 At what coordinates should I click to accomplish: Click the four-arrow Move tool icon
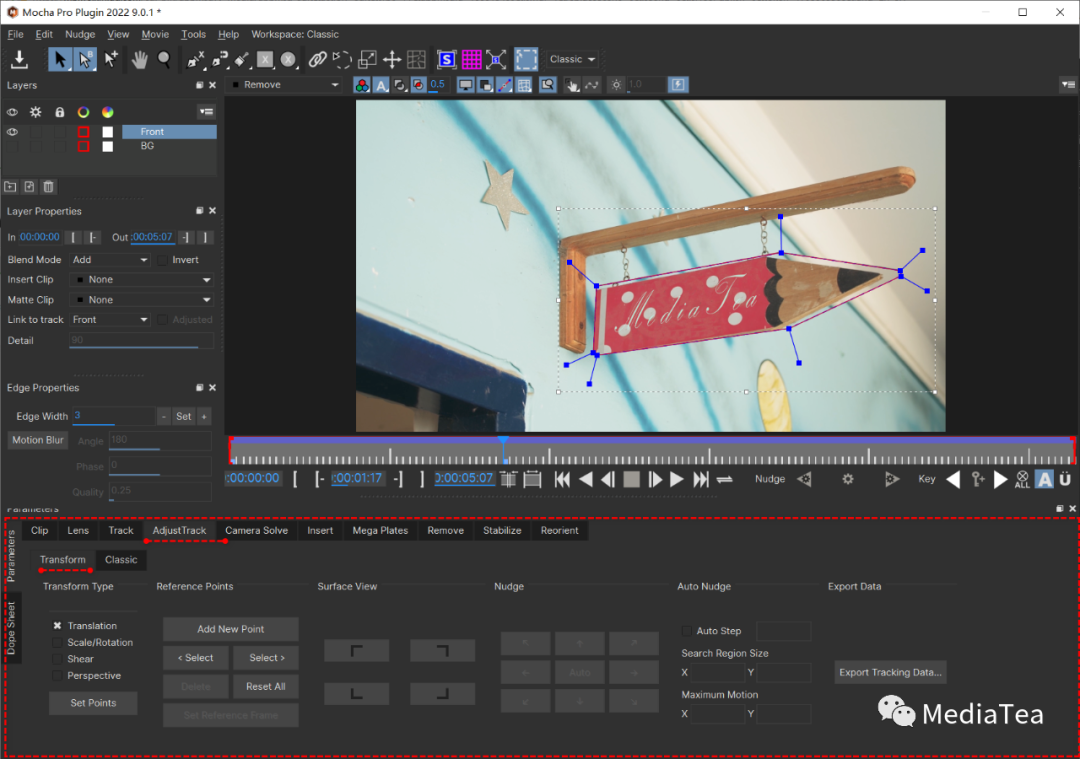(x=392, y=59)
